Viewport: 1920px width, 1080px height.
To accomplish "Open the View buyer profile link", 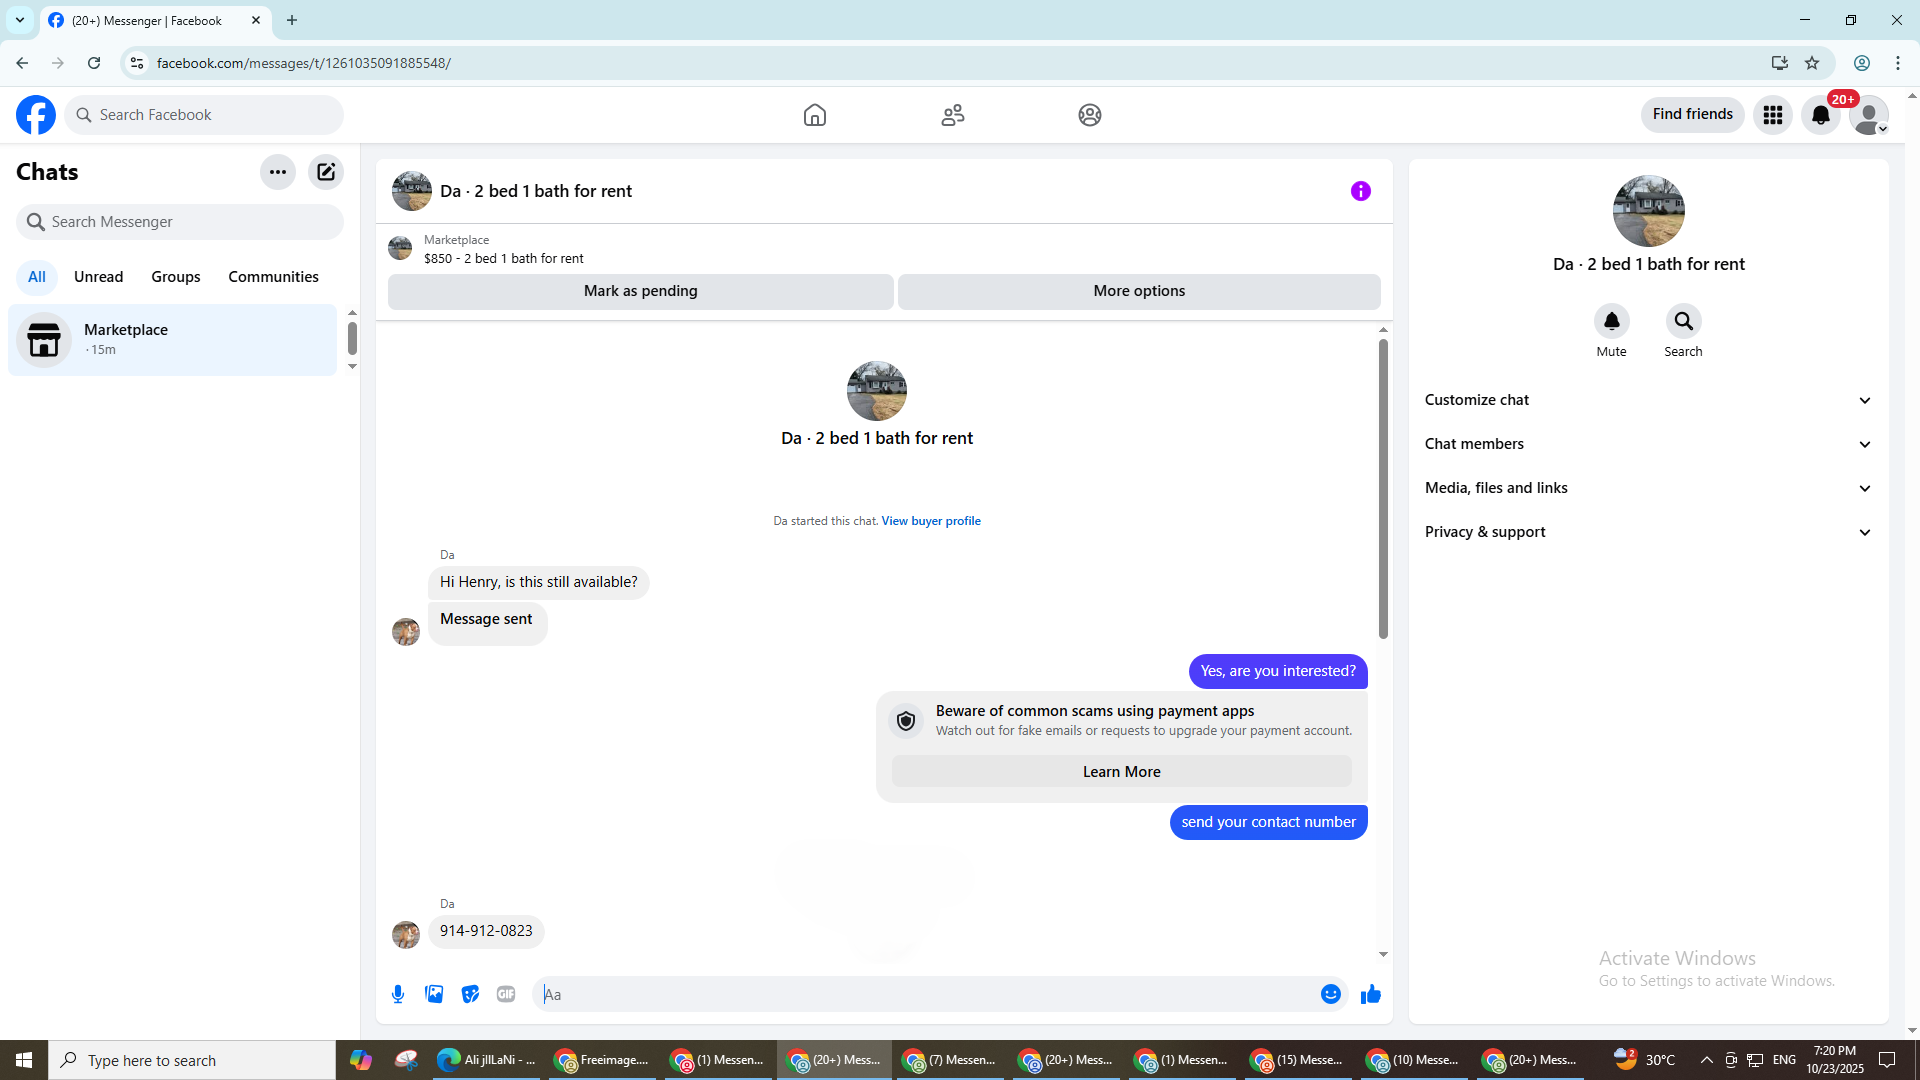I will click(x=930, y=521).
